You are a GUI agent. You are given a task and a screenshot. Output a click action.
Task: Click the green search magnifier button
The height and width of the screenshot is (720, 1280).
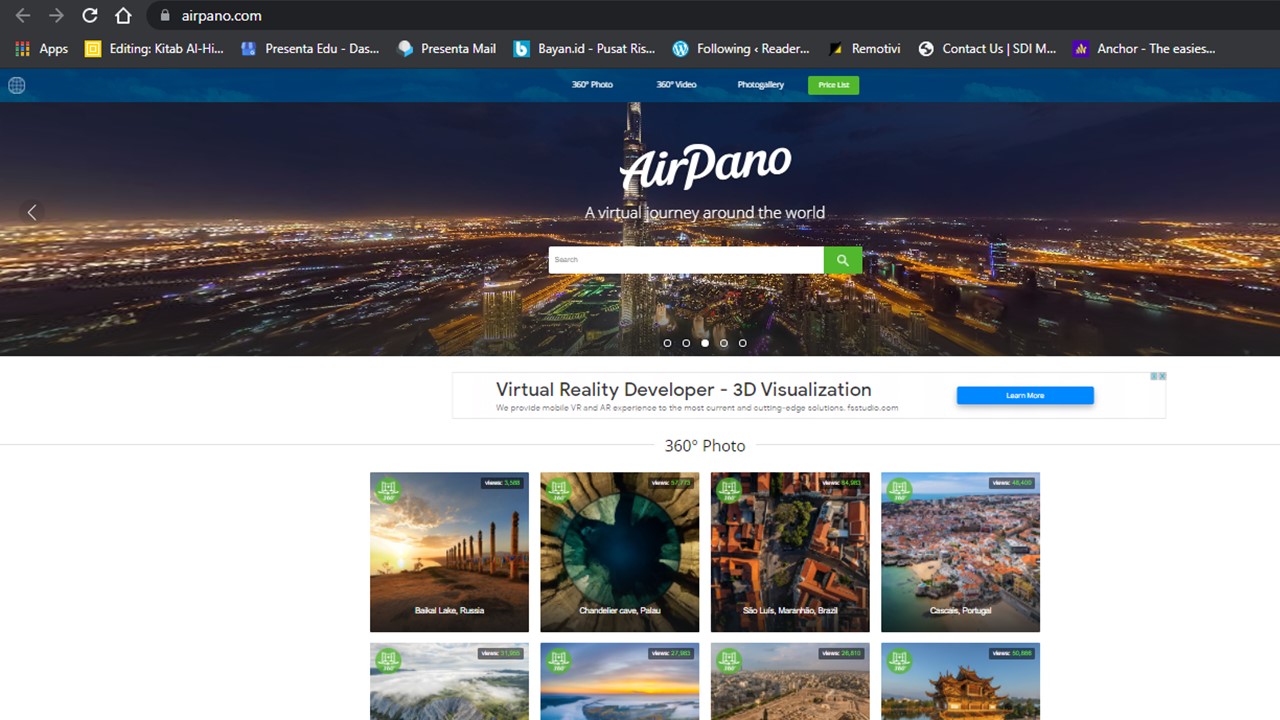pos(842,260)
